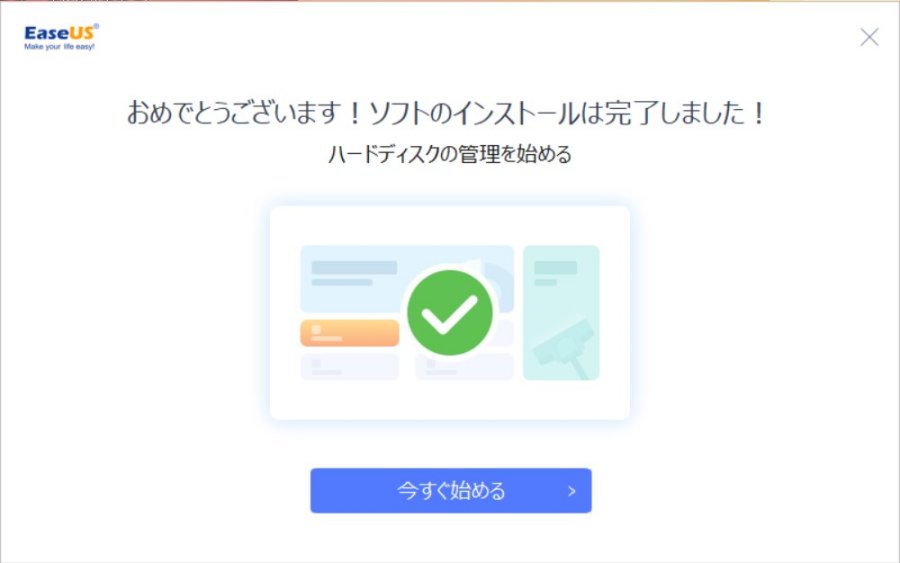Viewport: 900px width, 563px height.
Task: Click the teal cleanup brush panel illustration
Action: pos(561,313)
